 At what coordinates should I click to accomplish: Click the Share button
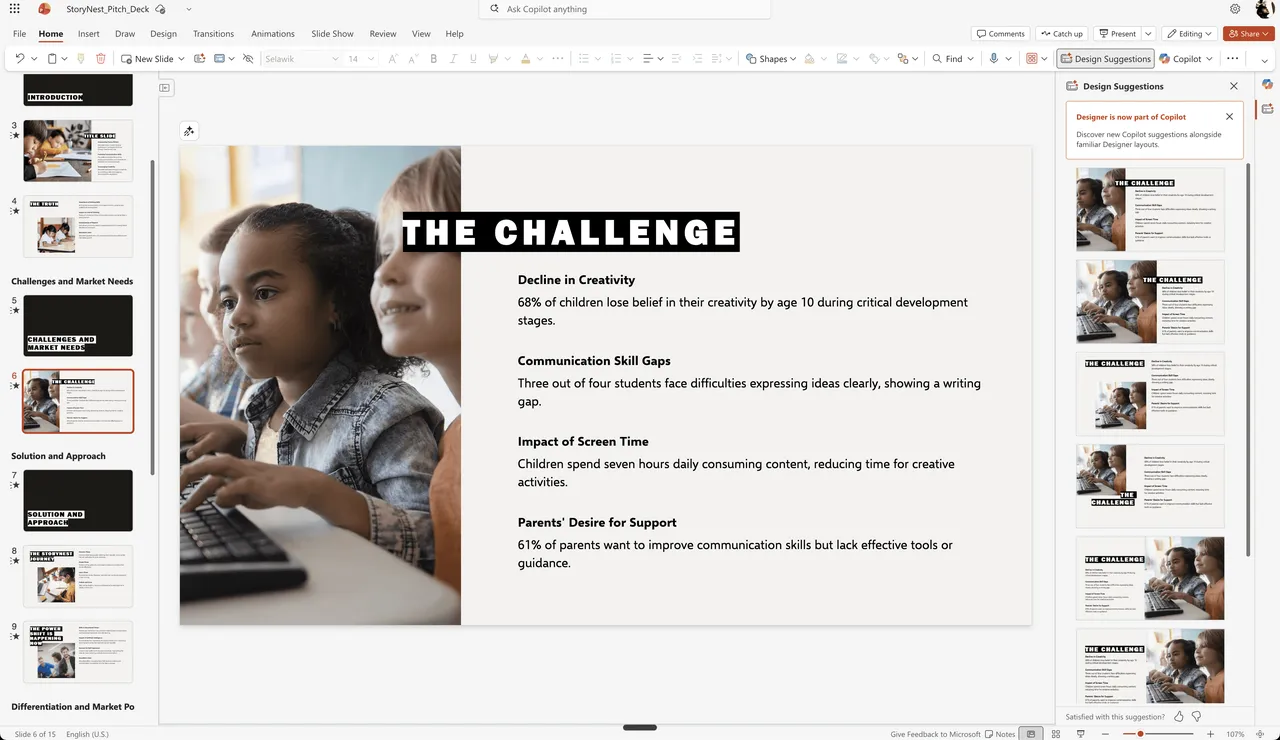tap(1248, 34)
